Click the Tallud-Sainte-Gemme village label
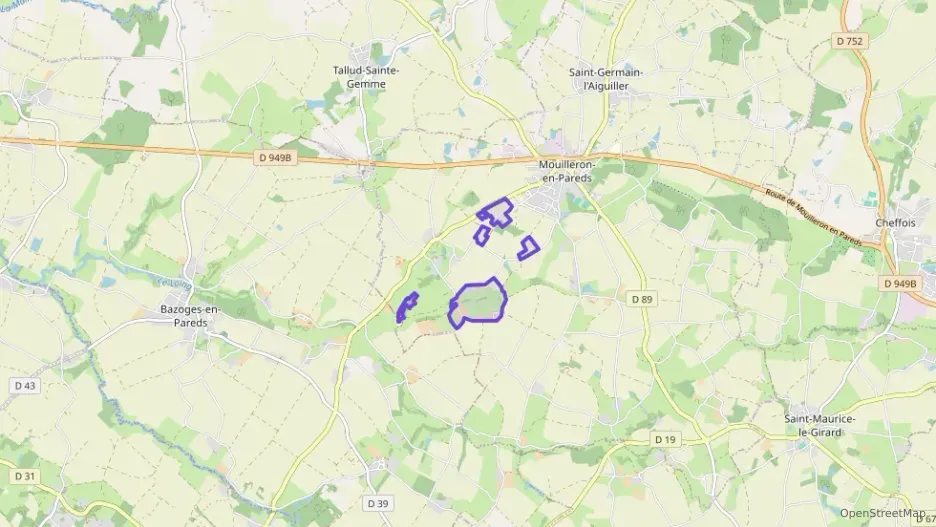 pos(366,77)
